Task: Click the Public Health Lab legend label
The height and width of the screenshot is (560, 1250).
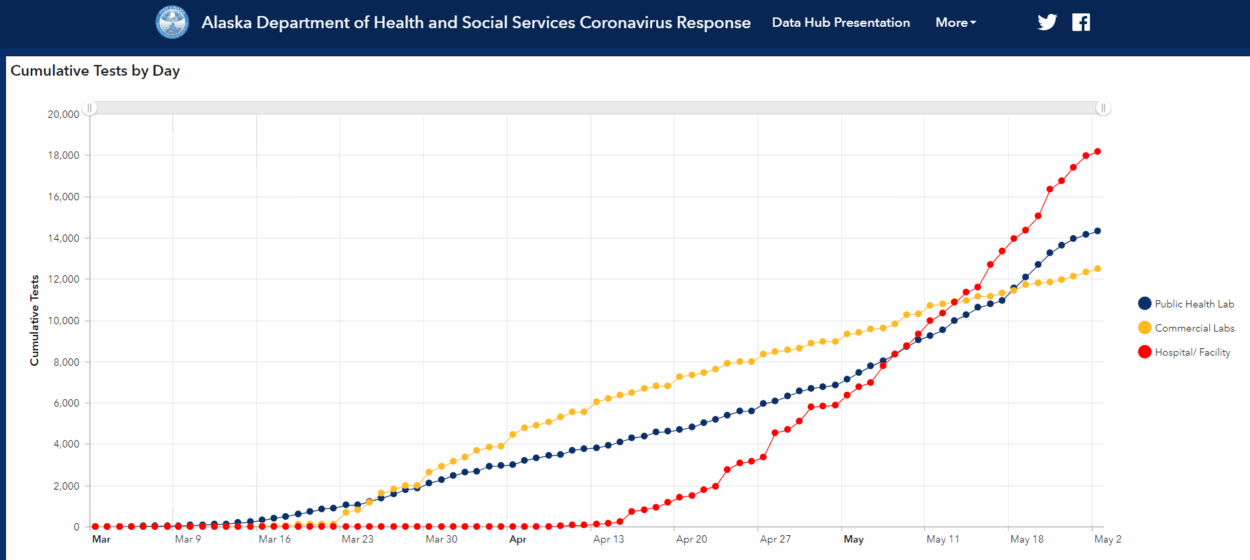Action: (x=1194, y=304)
